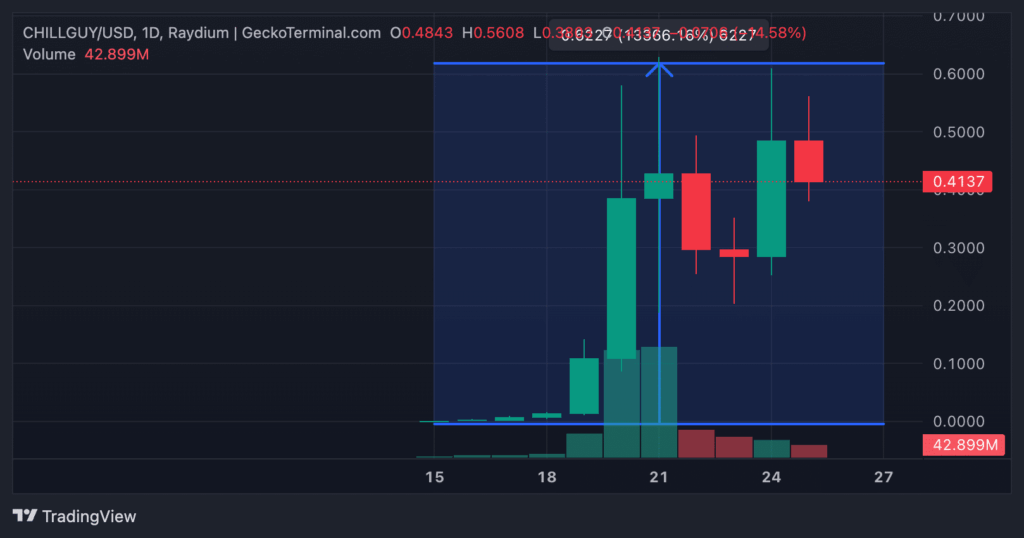Select the tall green candle body on day 20
This screenshot has height=538, width=1024.
621,278
